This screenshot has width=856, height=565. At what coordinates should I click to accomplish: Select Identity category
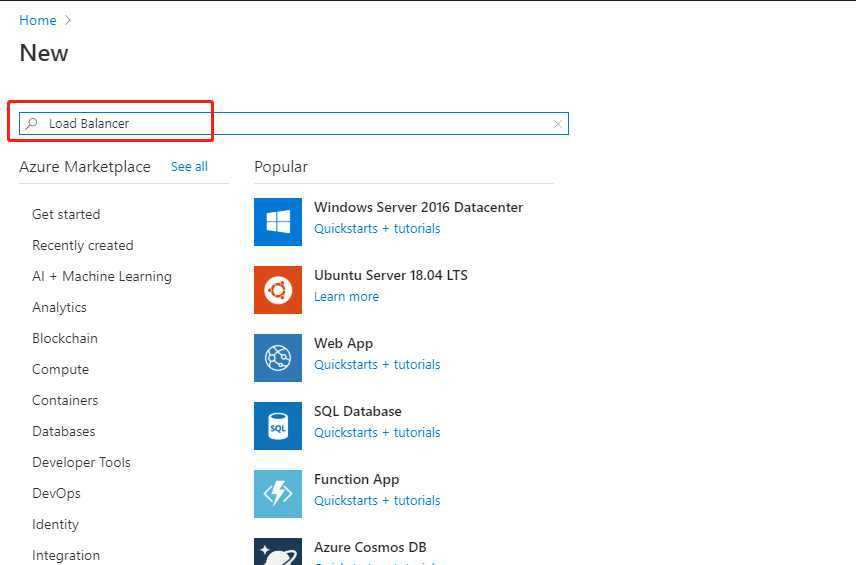(x=55, y=525)
